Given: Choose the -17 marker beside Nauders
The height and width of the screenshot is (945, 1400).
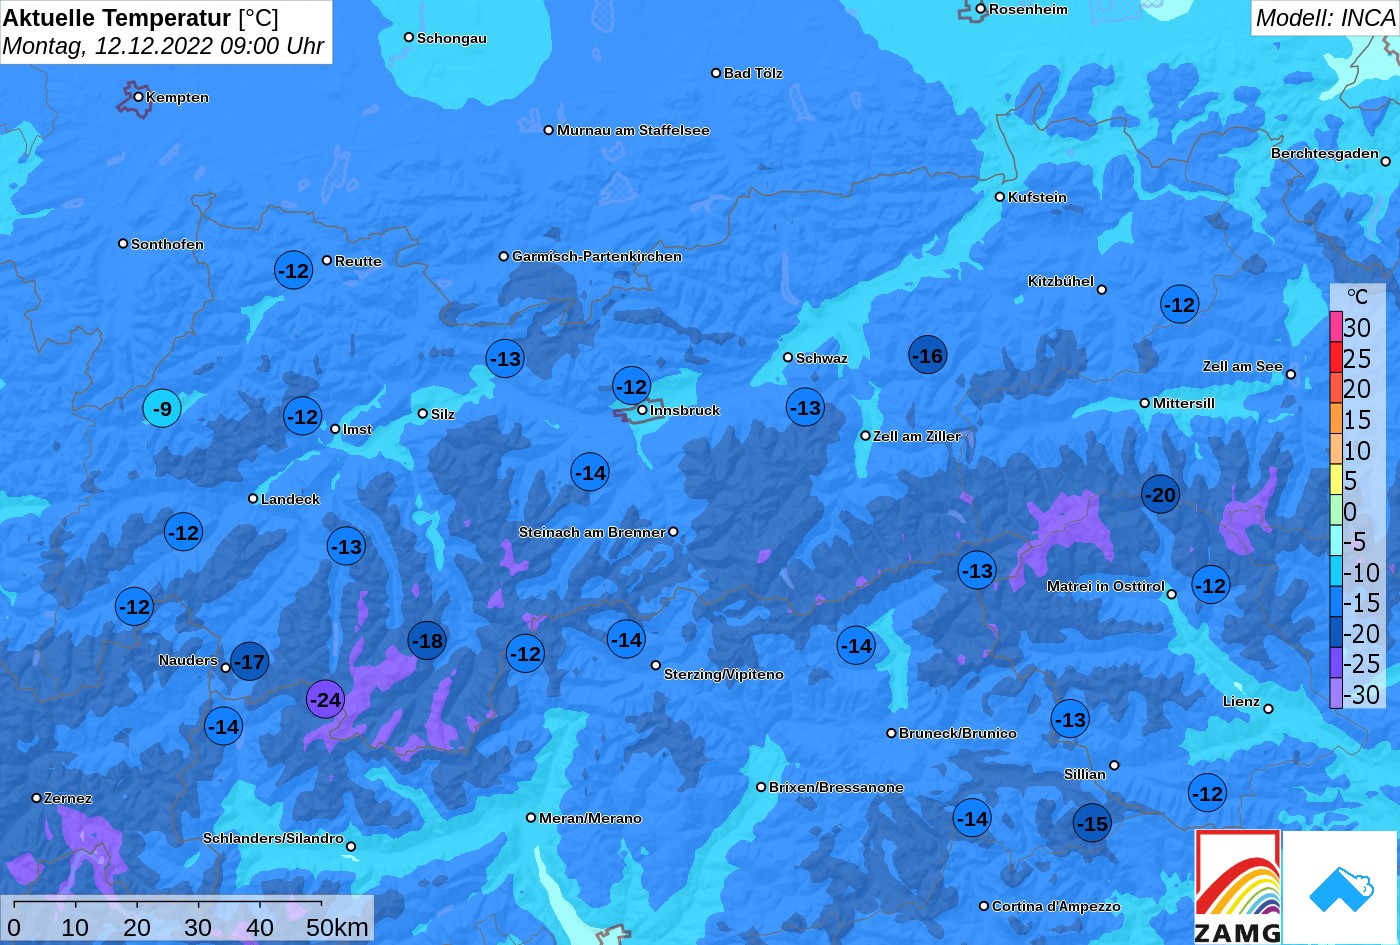Looking at the screenshot, I should pos(249,661).
